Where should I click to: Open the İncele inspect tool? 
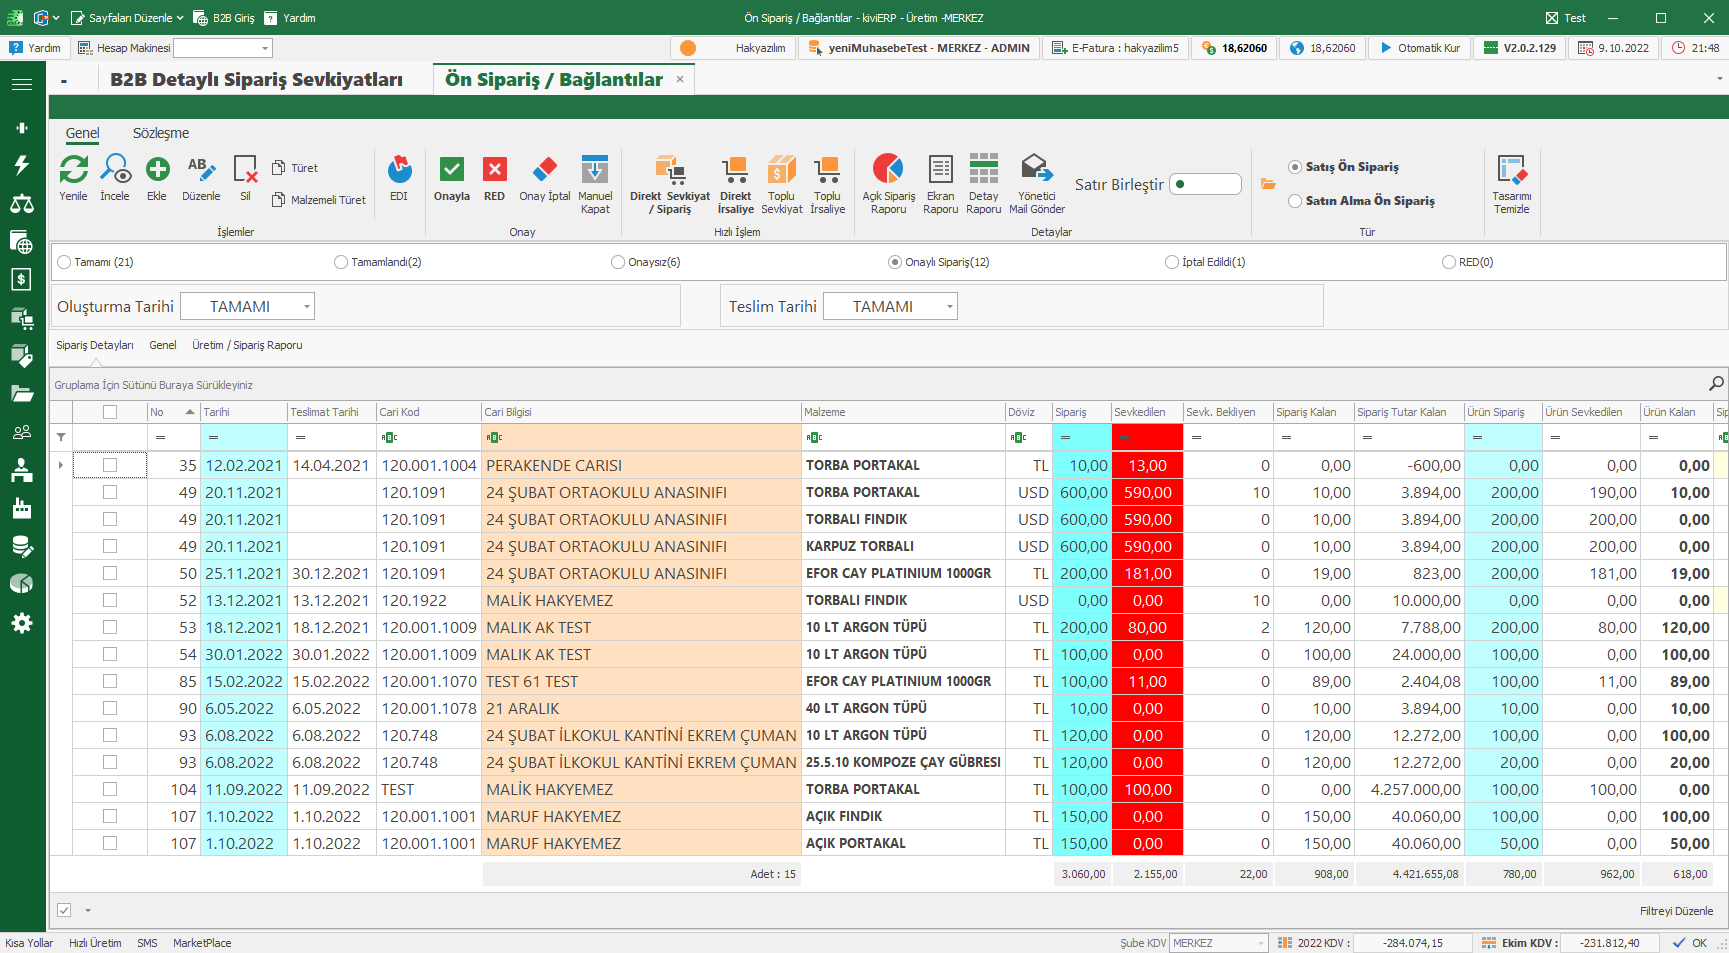(115, 170)
